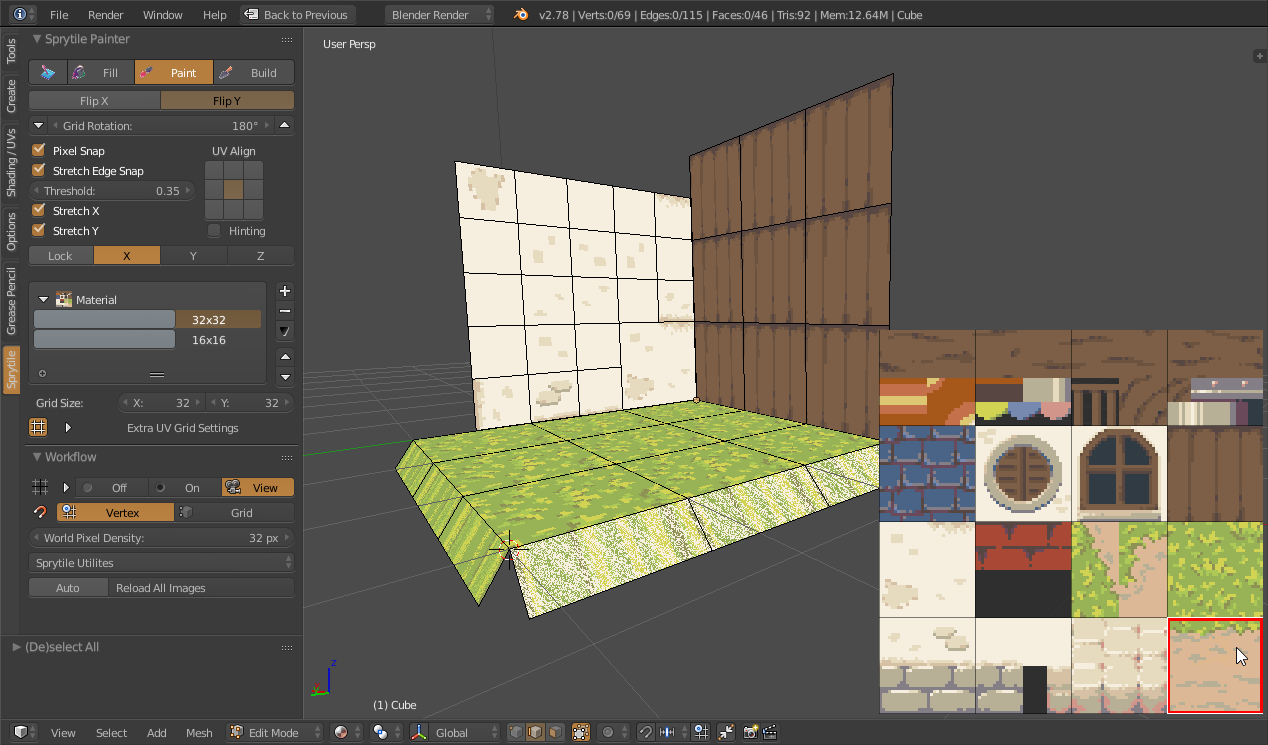Viewport: 1268px width, 745px height.
Task: Open the Edit Mode dropdown
Action: tap(276, 732)
